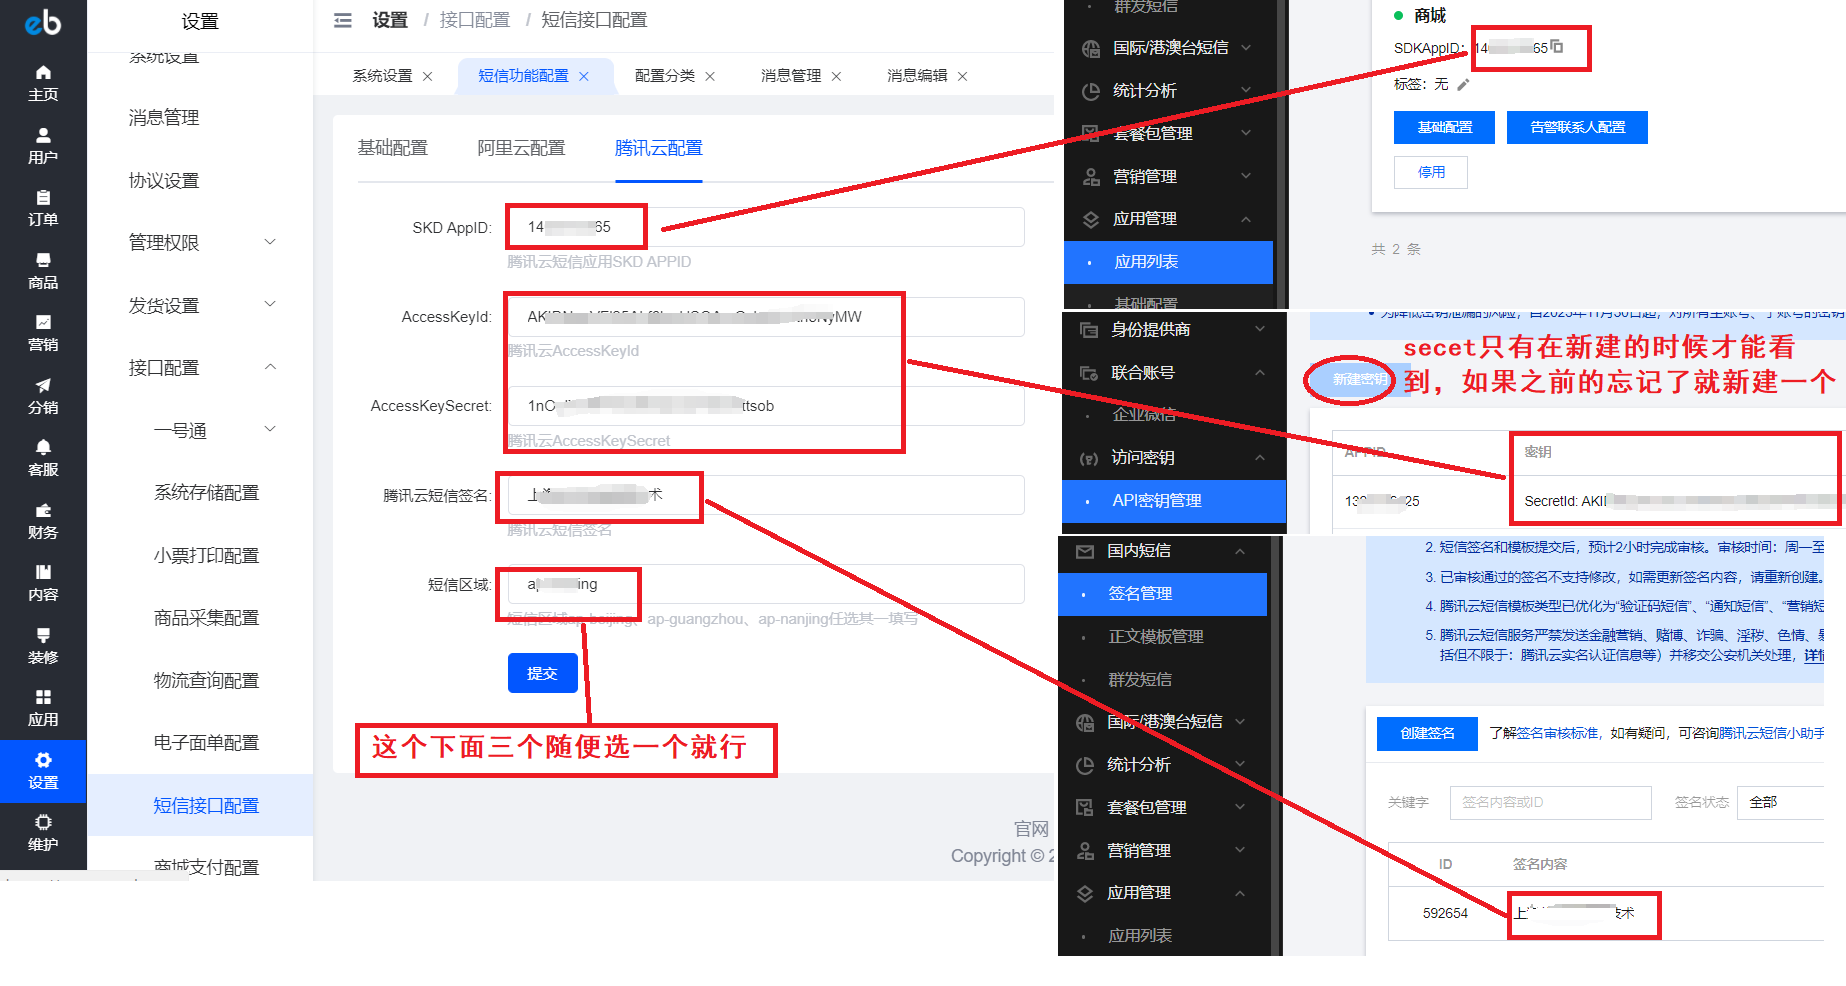
Task: Click the 创建签名 button
Action: tap(1427, 733)
